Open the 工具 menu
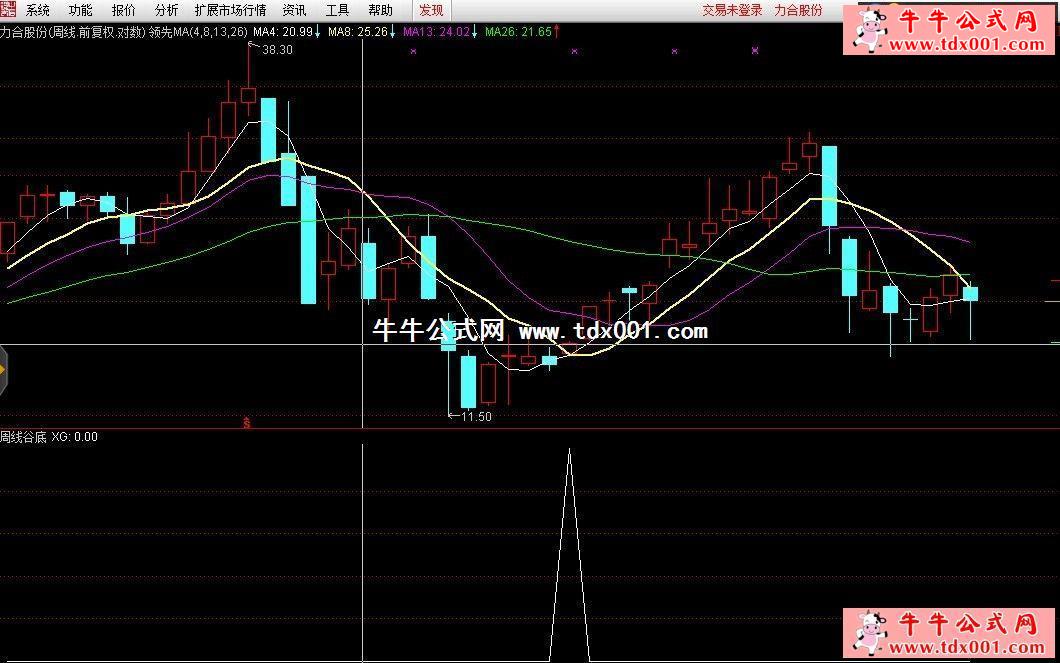The height and width of the screenshot is (663, 1060). point(337,10)
